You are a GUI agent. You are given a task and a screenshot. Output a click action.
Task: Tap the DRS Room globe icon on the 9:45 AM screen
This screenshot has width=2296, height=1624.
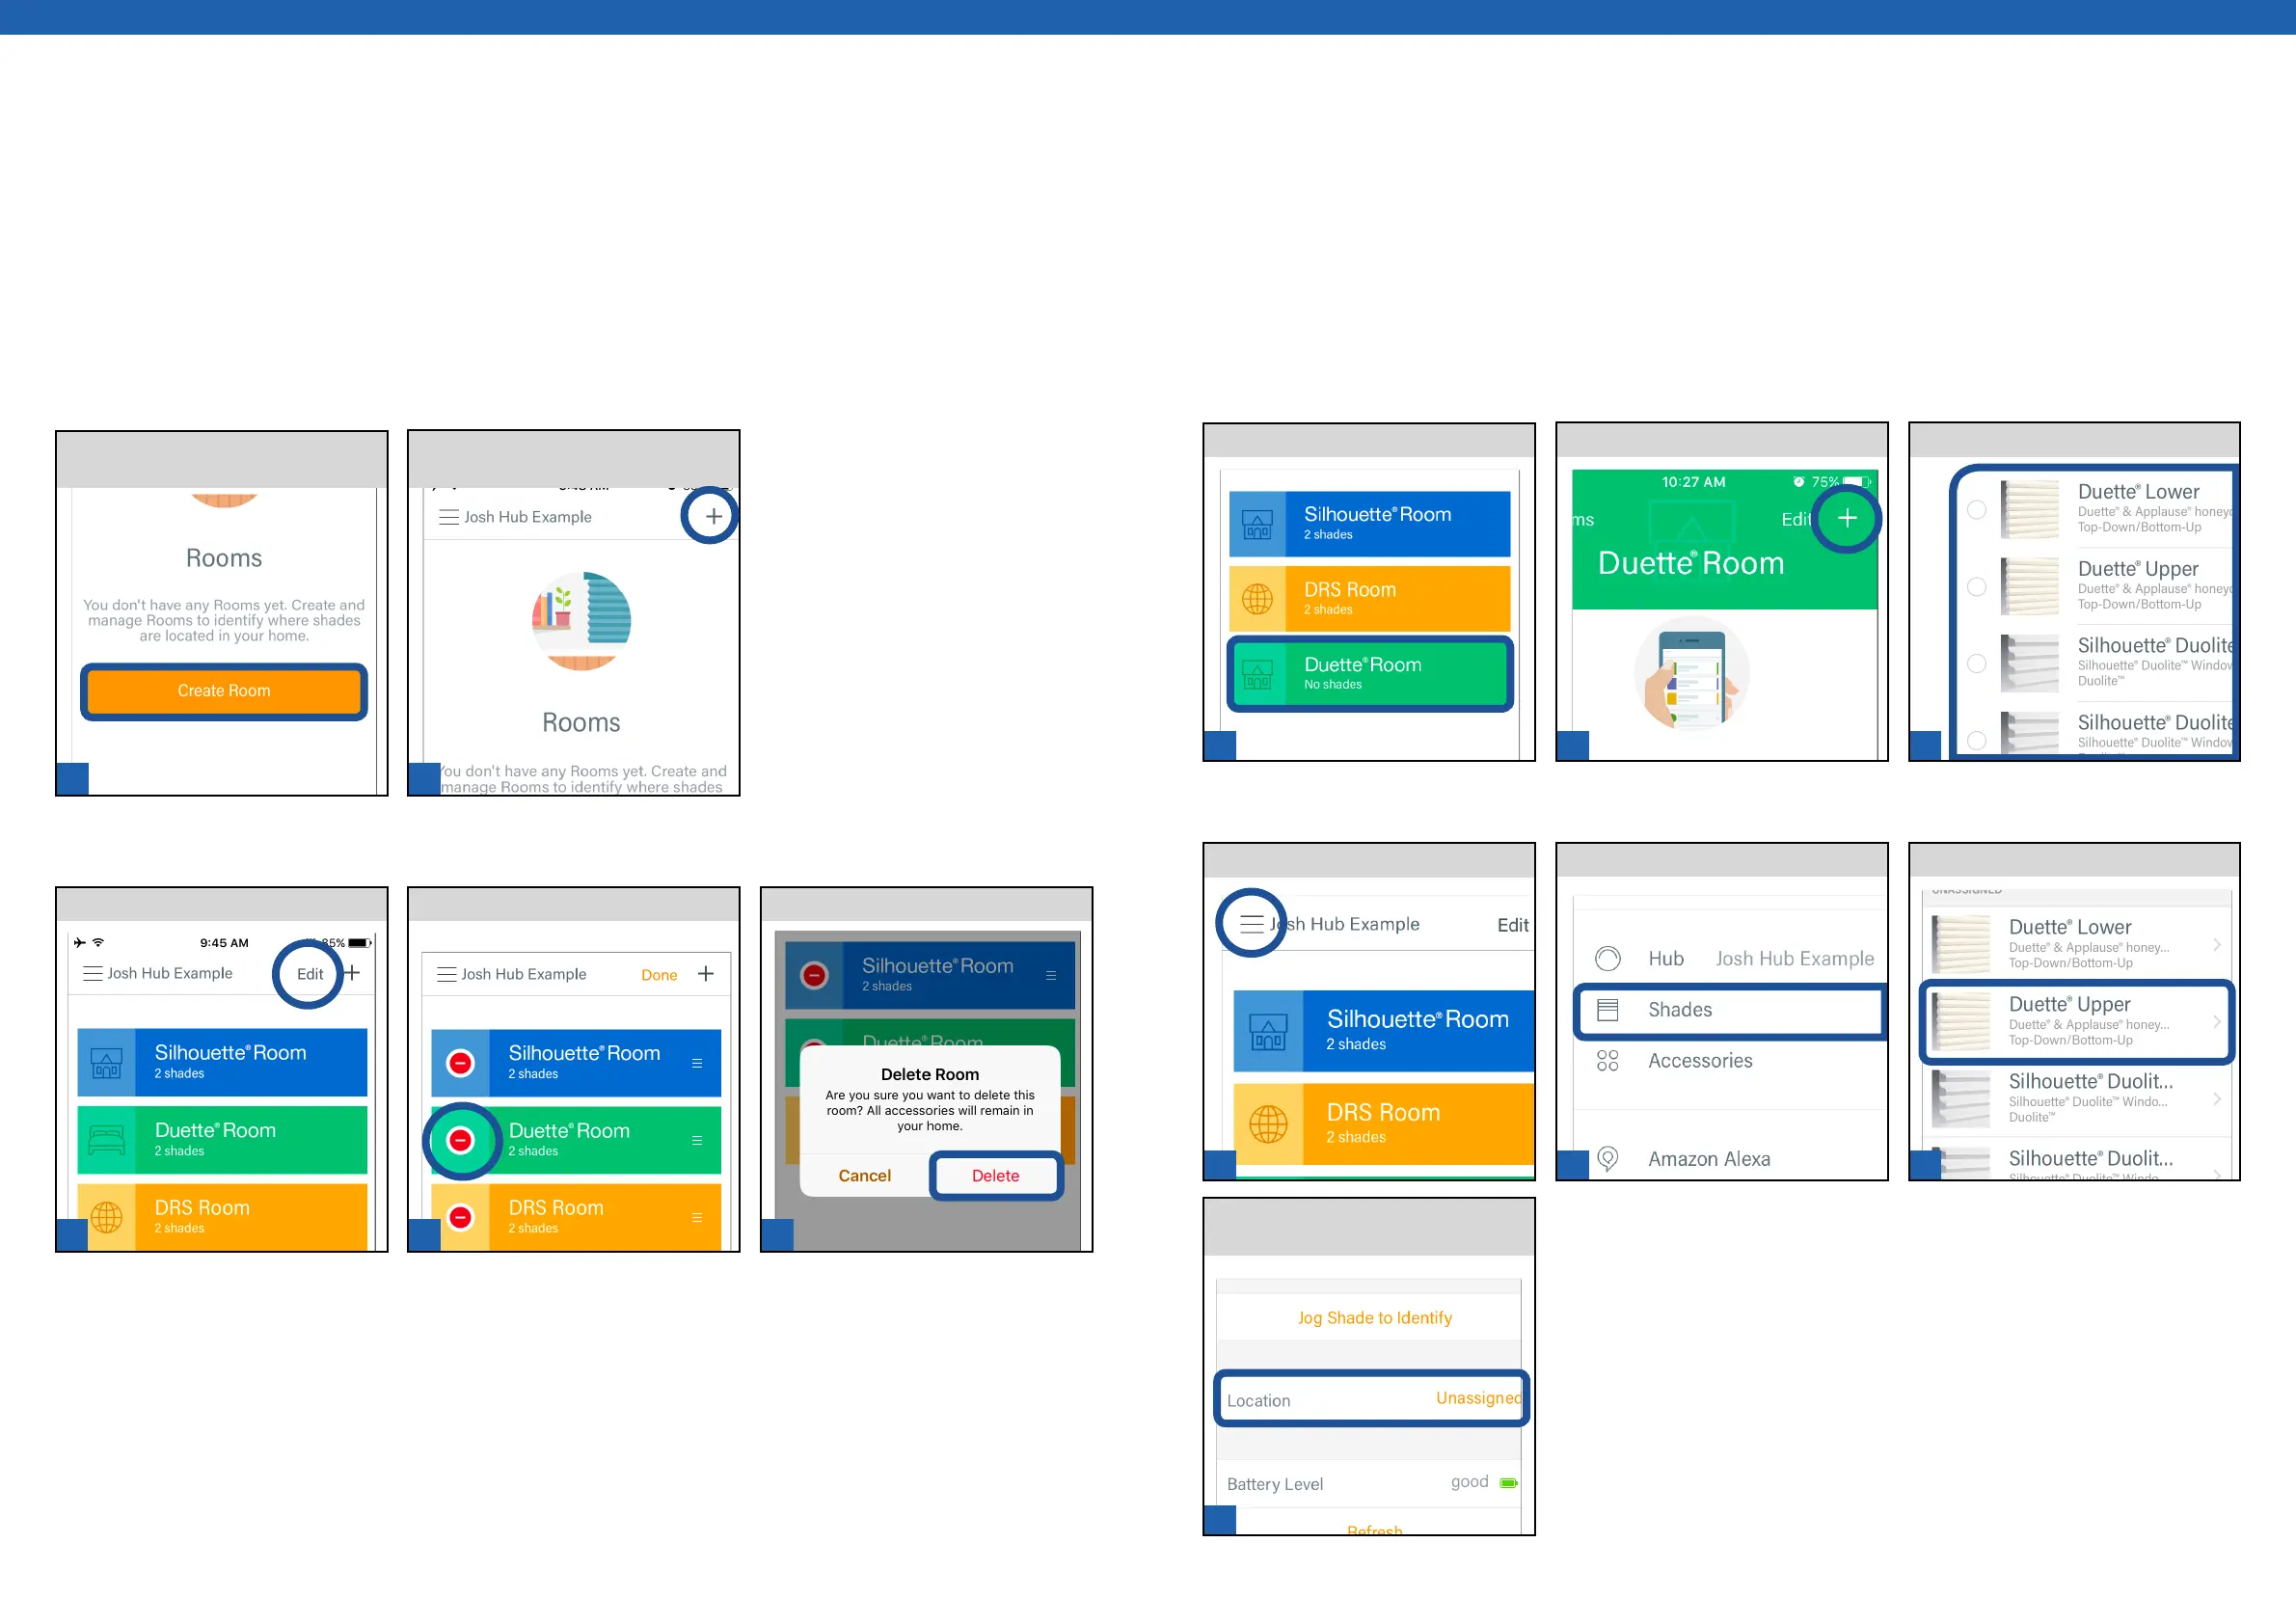107,1217
